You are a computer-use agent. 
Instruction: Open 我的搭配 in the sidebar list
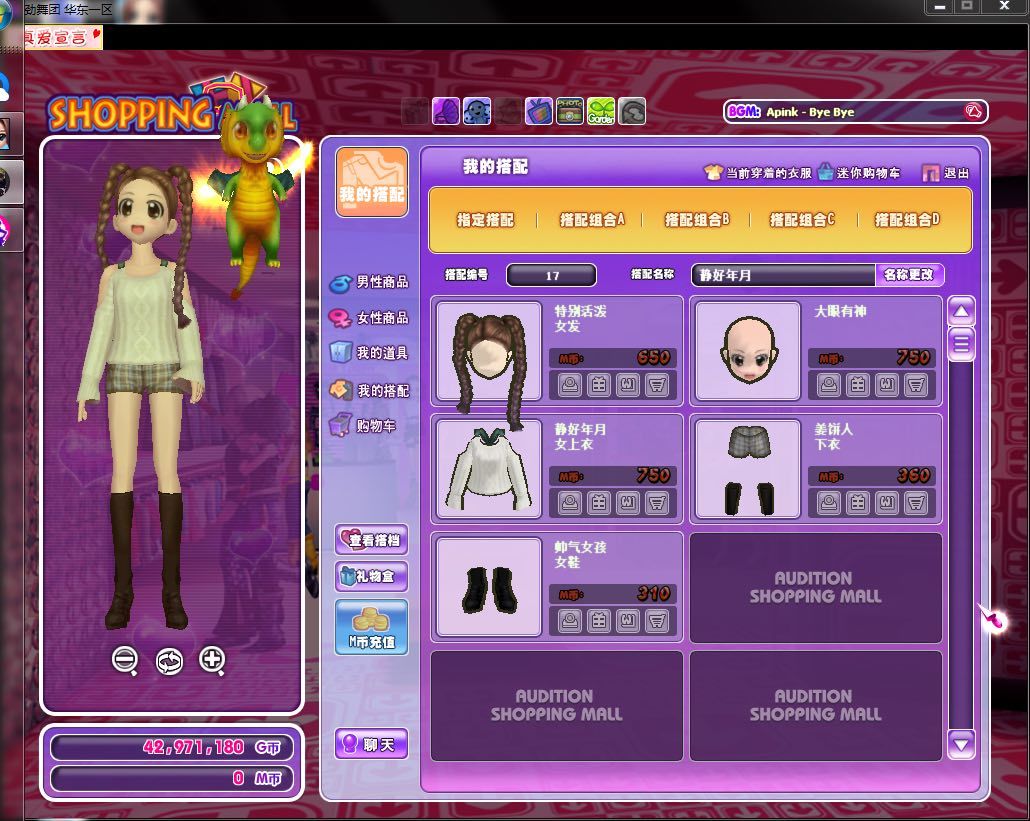[369, 391]
